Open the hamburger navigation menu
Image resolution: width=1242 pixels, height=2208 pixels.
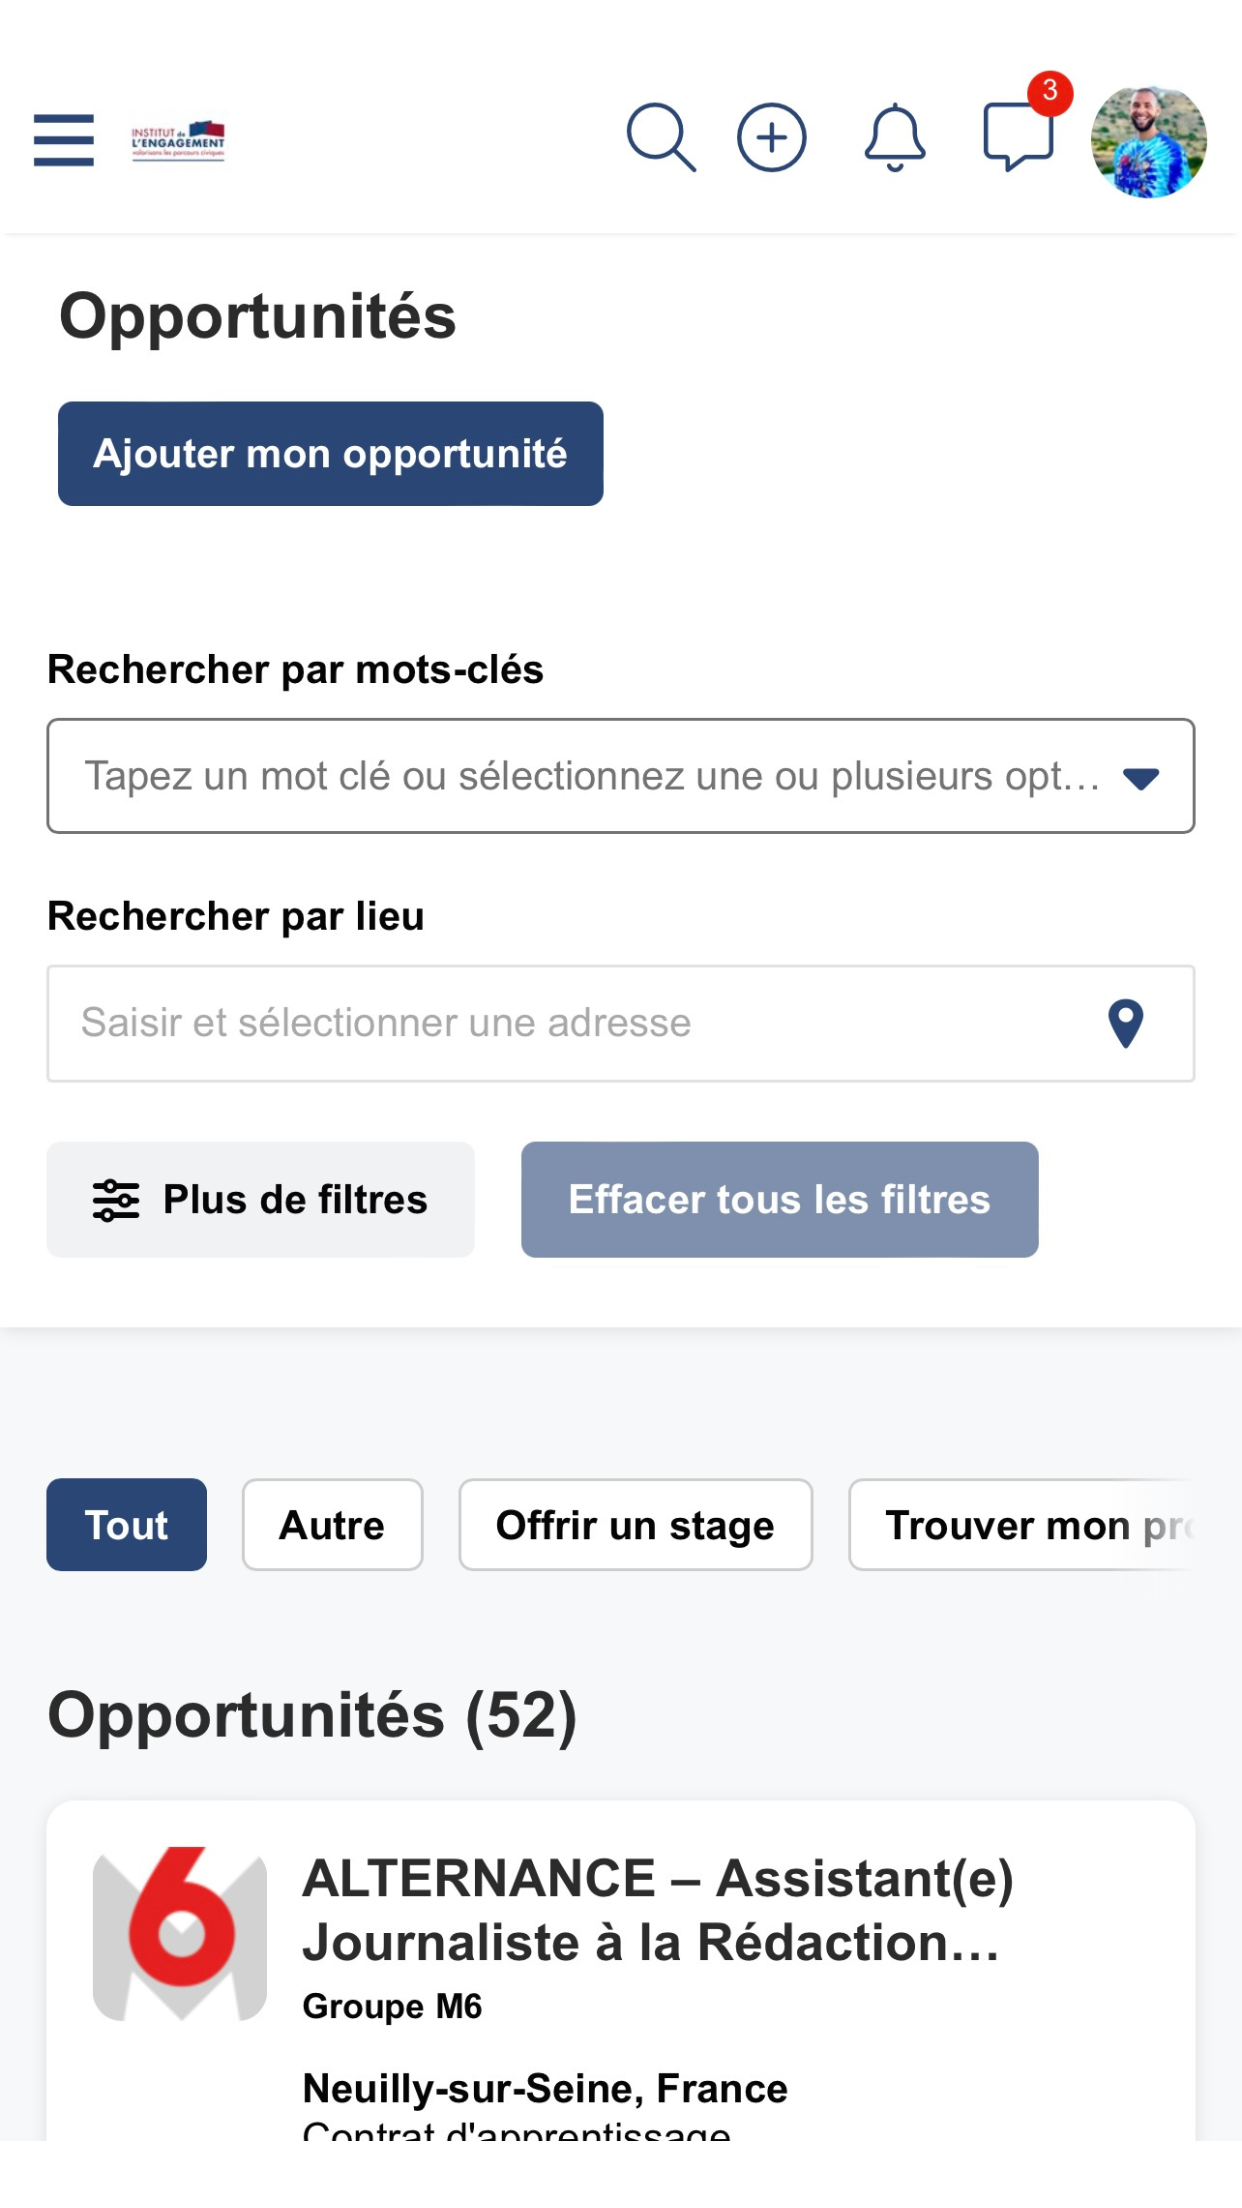point(64,140)
